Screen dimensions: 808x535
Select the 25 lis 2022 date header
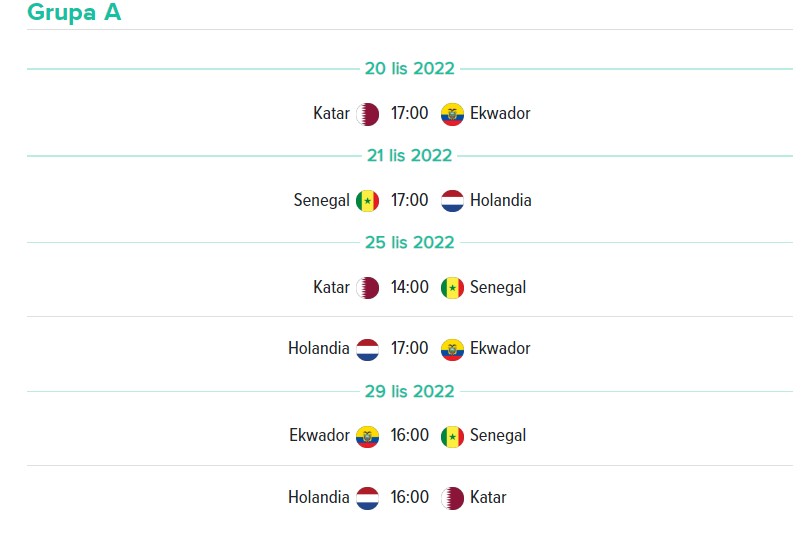[410, 243]
